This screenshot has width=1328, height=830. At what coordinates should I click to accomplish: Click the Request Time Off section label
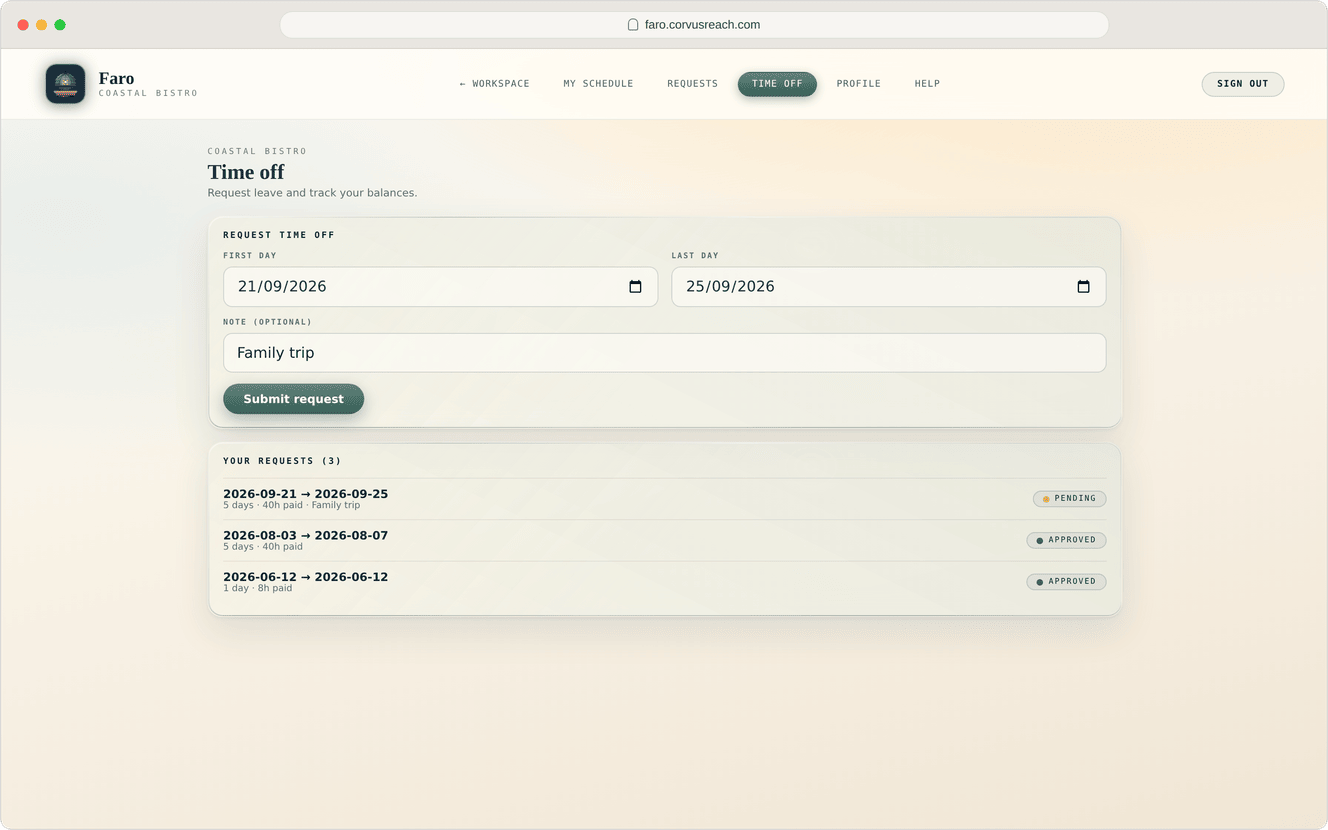(279, 235)
